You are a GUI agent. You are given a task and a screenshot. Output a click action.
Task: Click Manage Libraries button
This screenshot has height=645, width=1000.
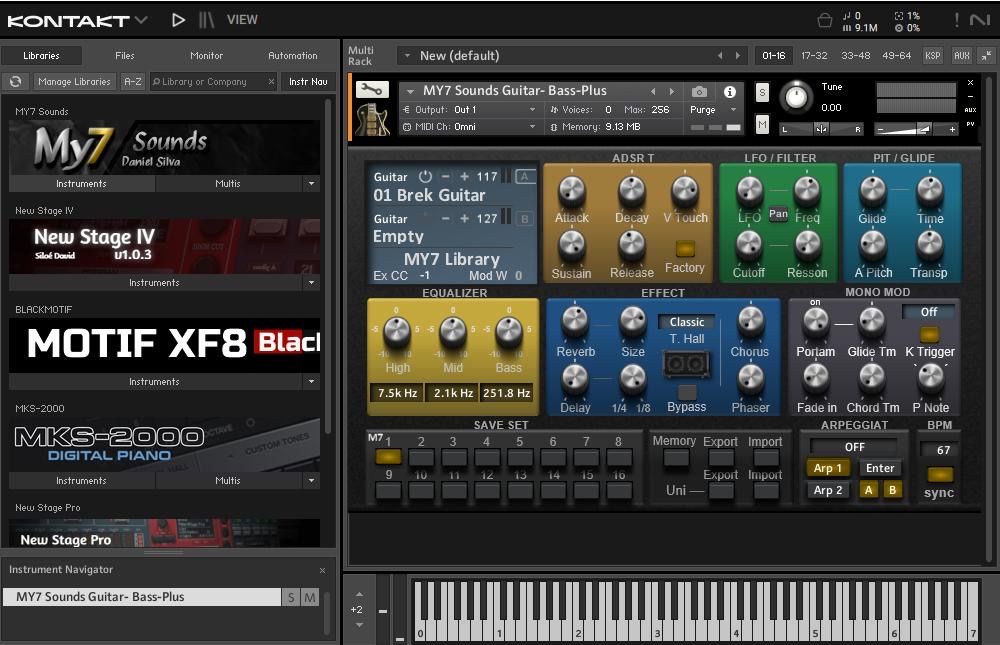coord(74,82)
